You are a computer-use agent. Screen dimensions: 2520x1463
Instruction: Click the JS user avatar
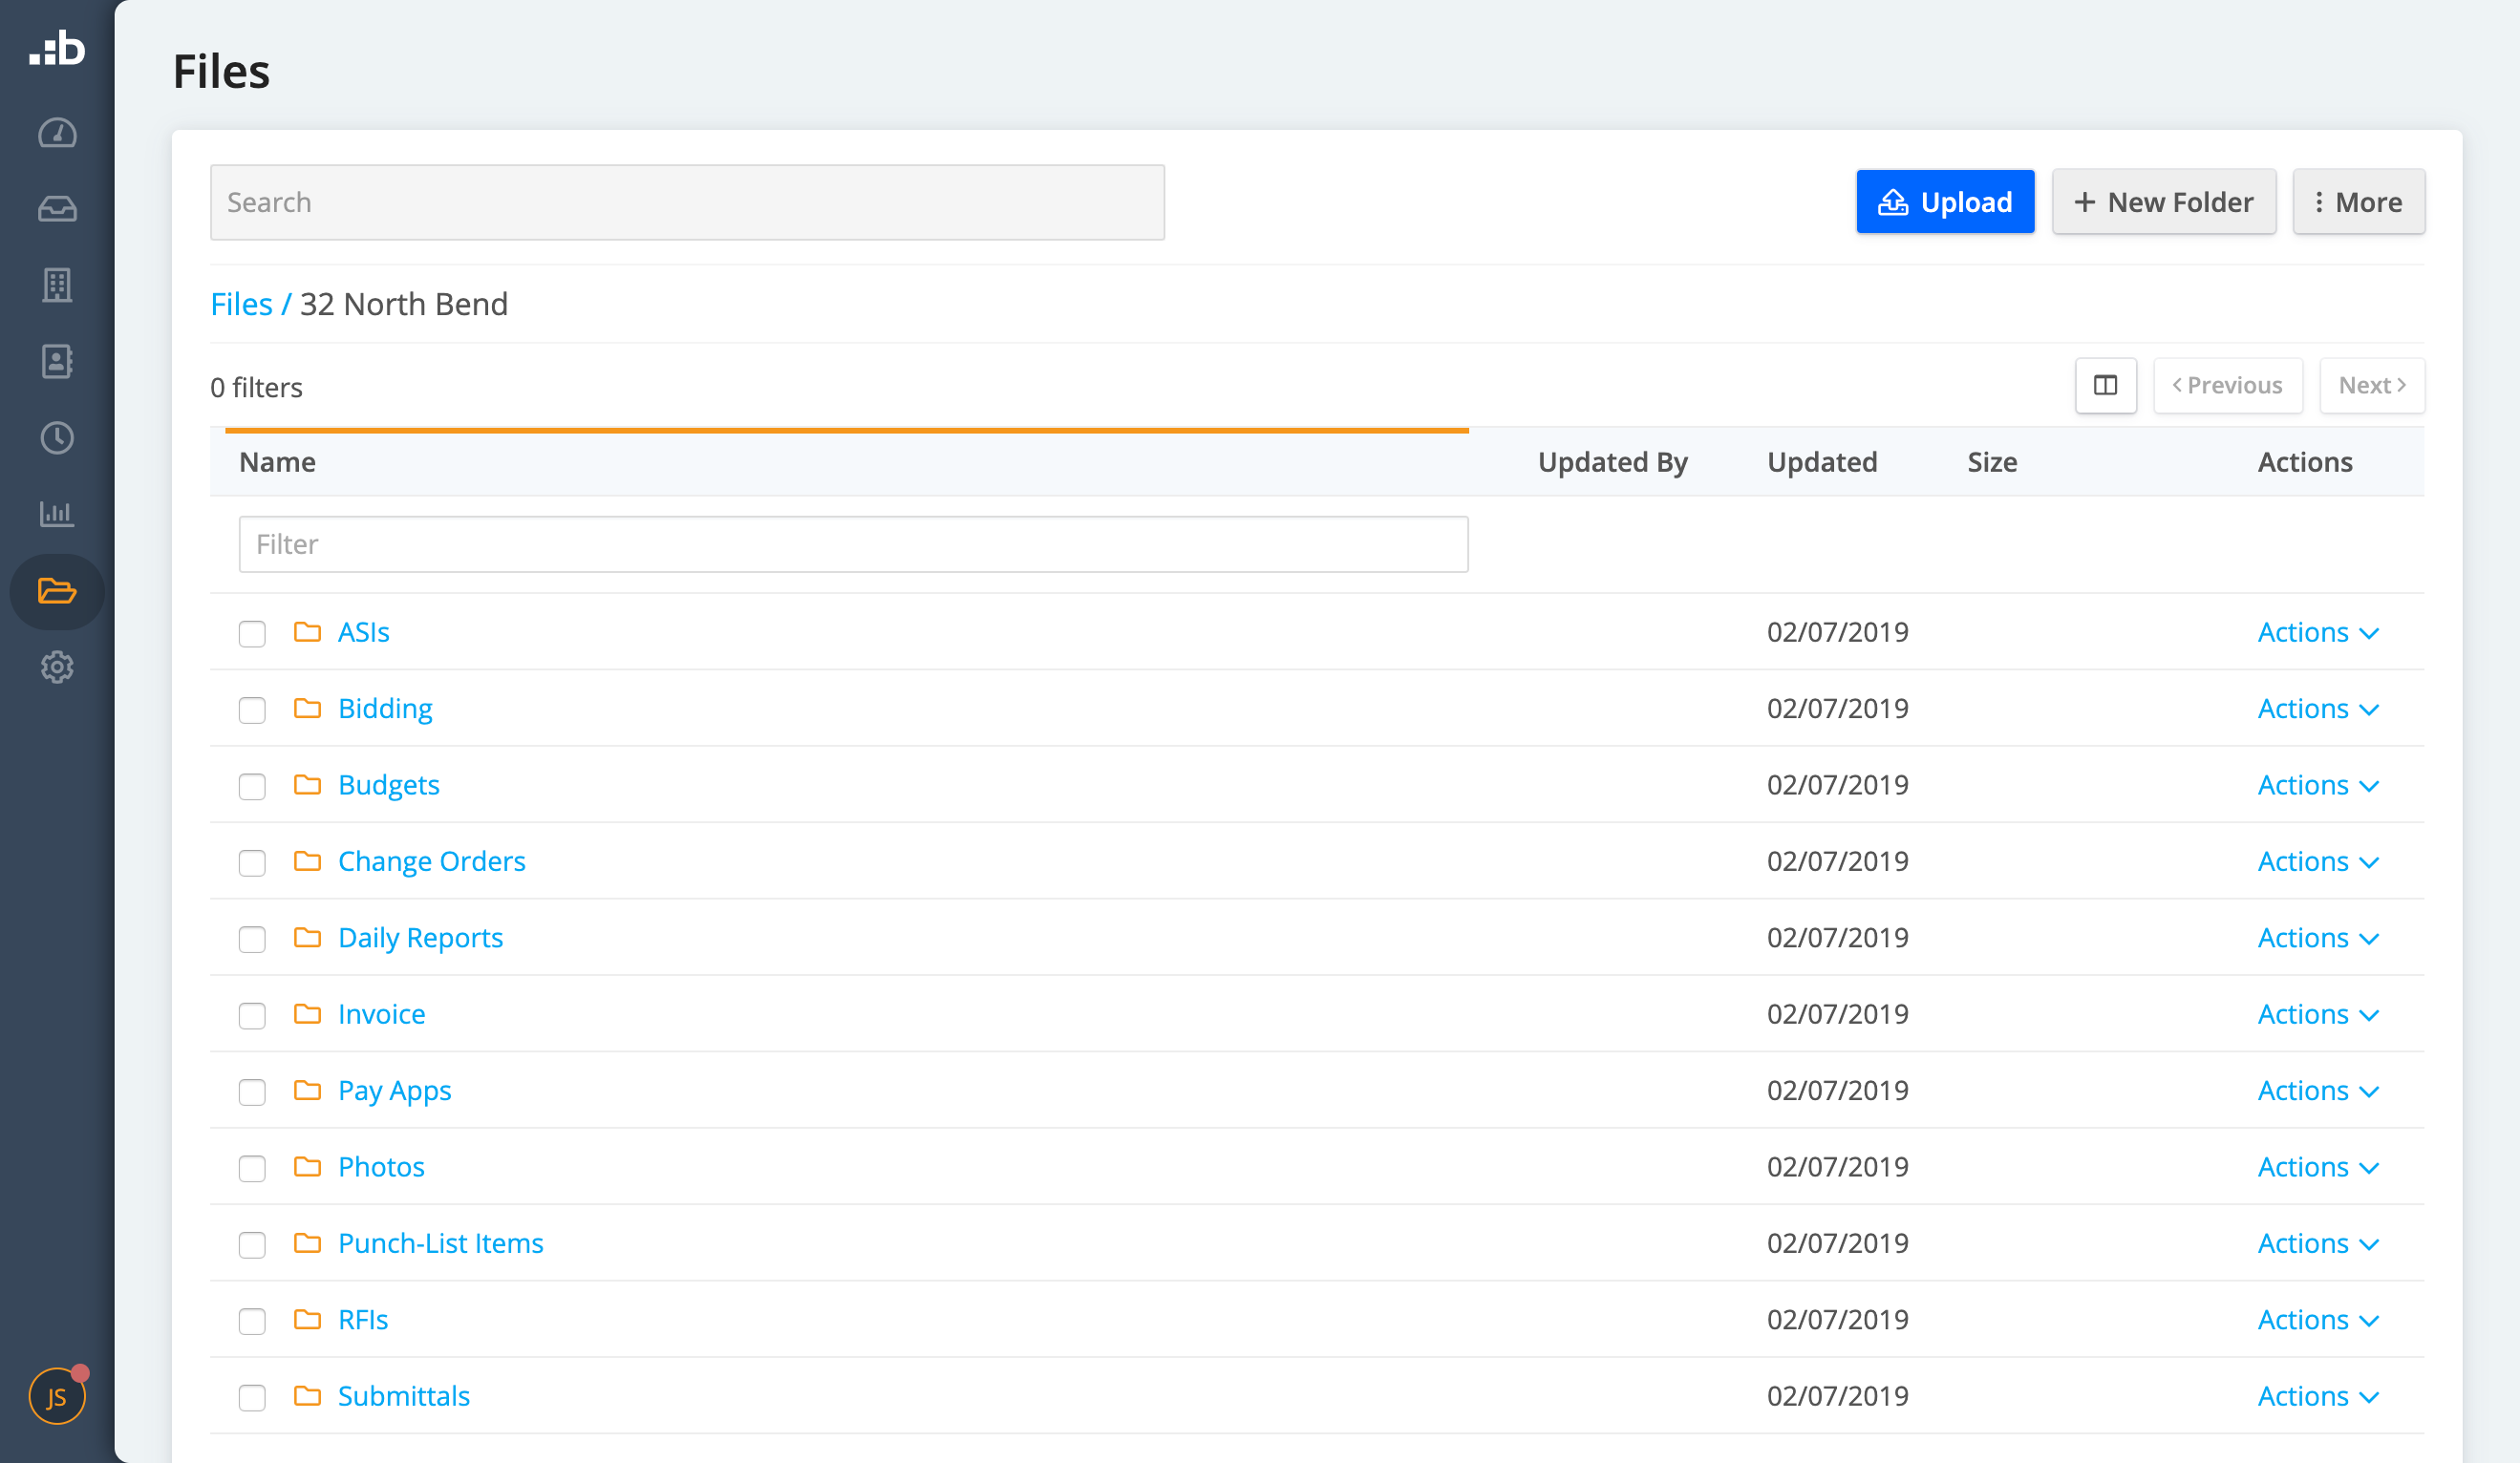tap(57, 1396)
